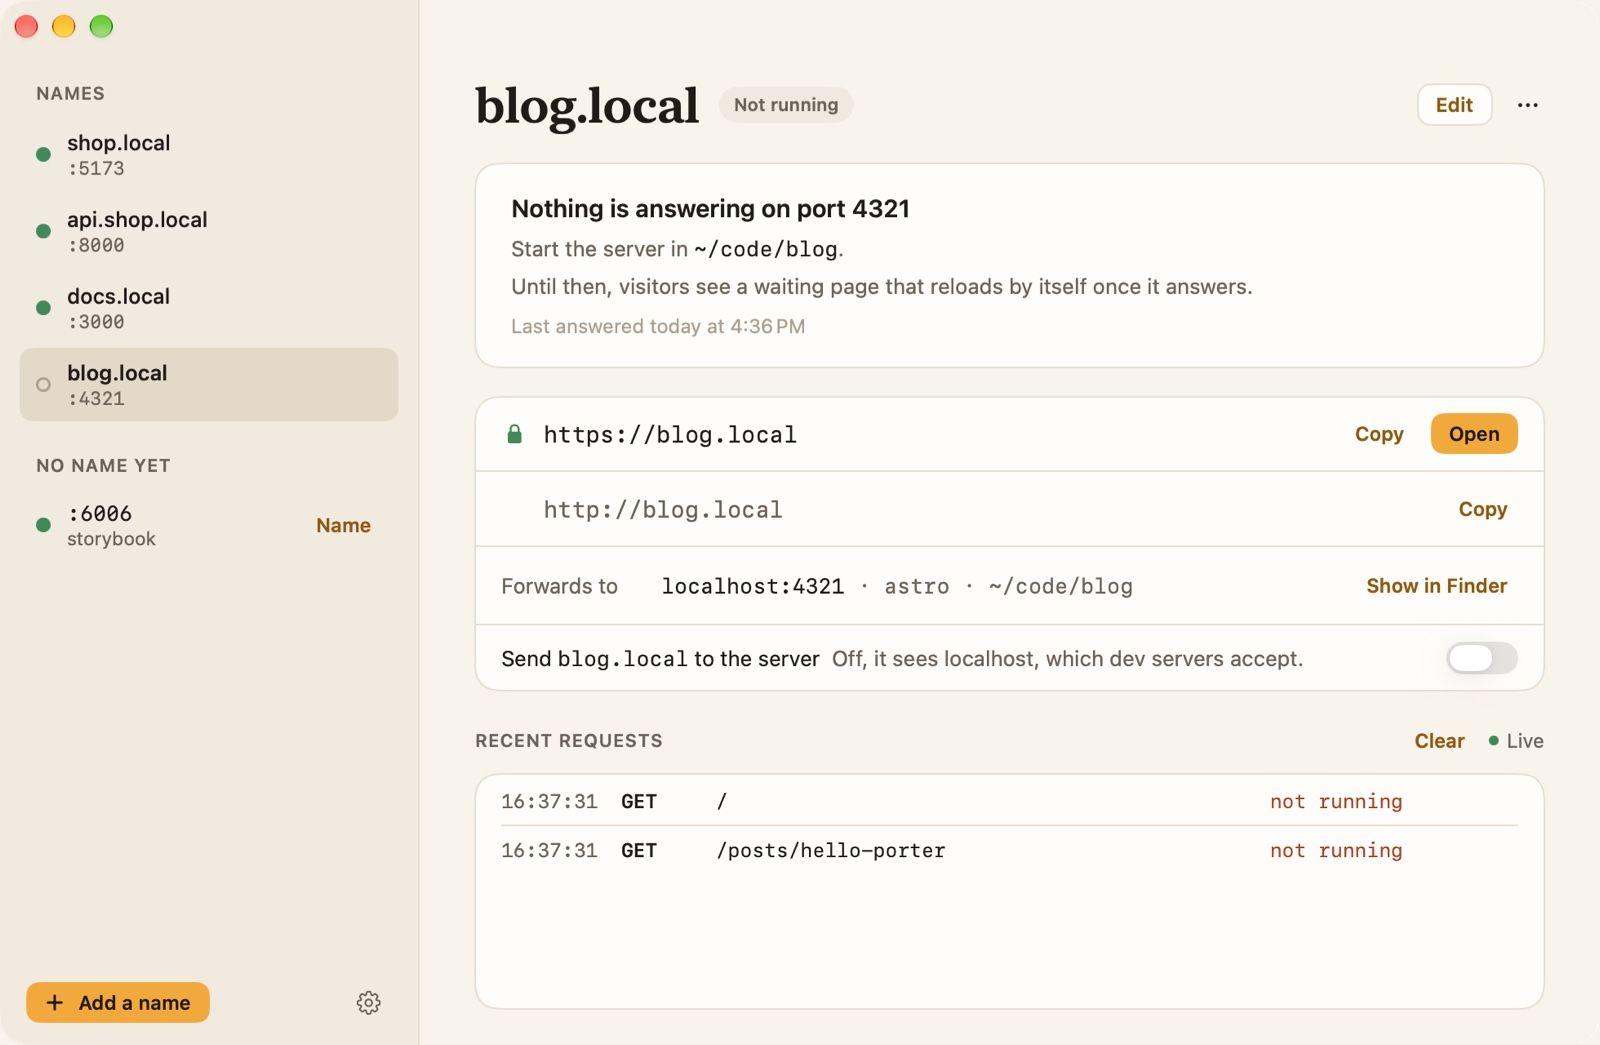
Task: Click the Edit button
Action: (x=1454, y=105)
